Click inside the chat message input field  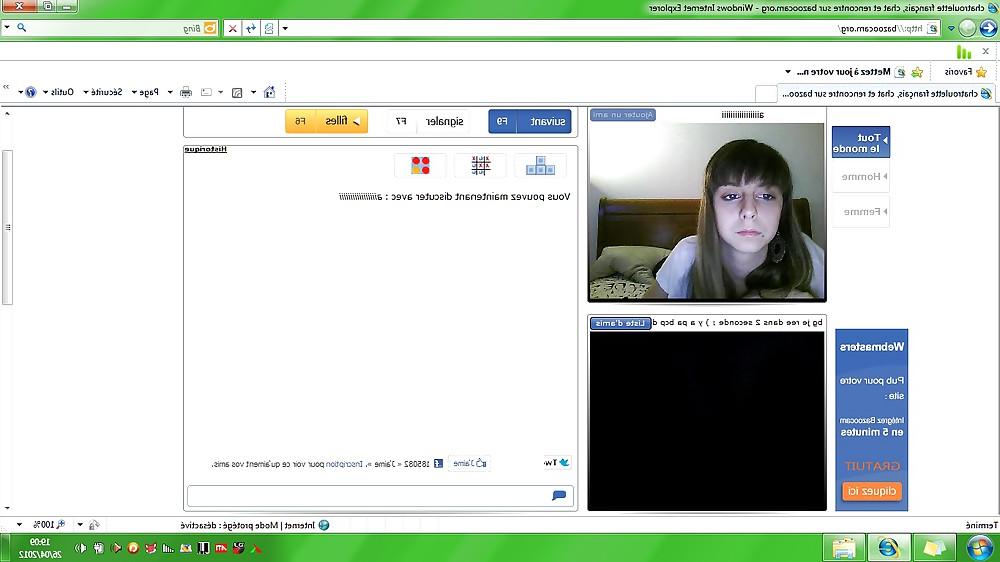[380, 496]
